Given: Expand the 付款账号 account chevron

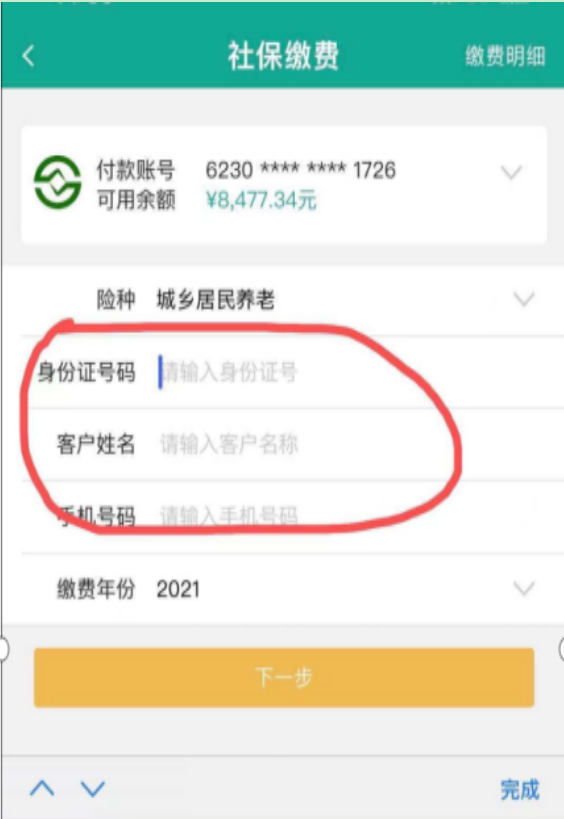Looking at the screenshot, I should click(511, 172).
